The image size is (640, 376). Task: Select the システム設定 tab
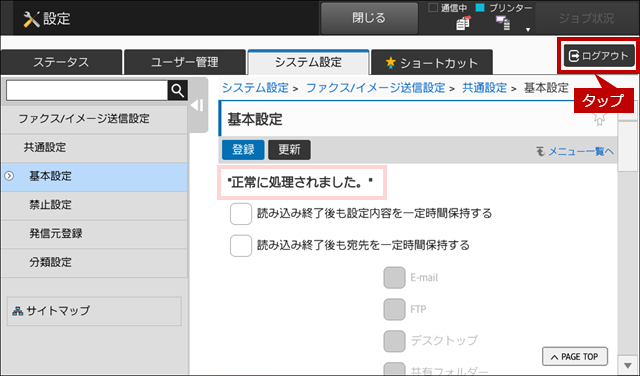308,62
